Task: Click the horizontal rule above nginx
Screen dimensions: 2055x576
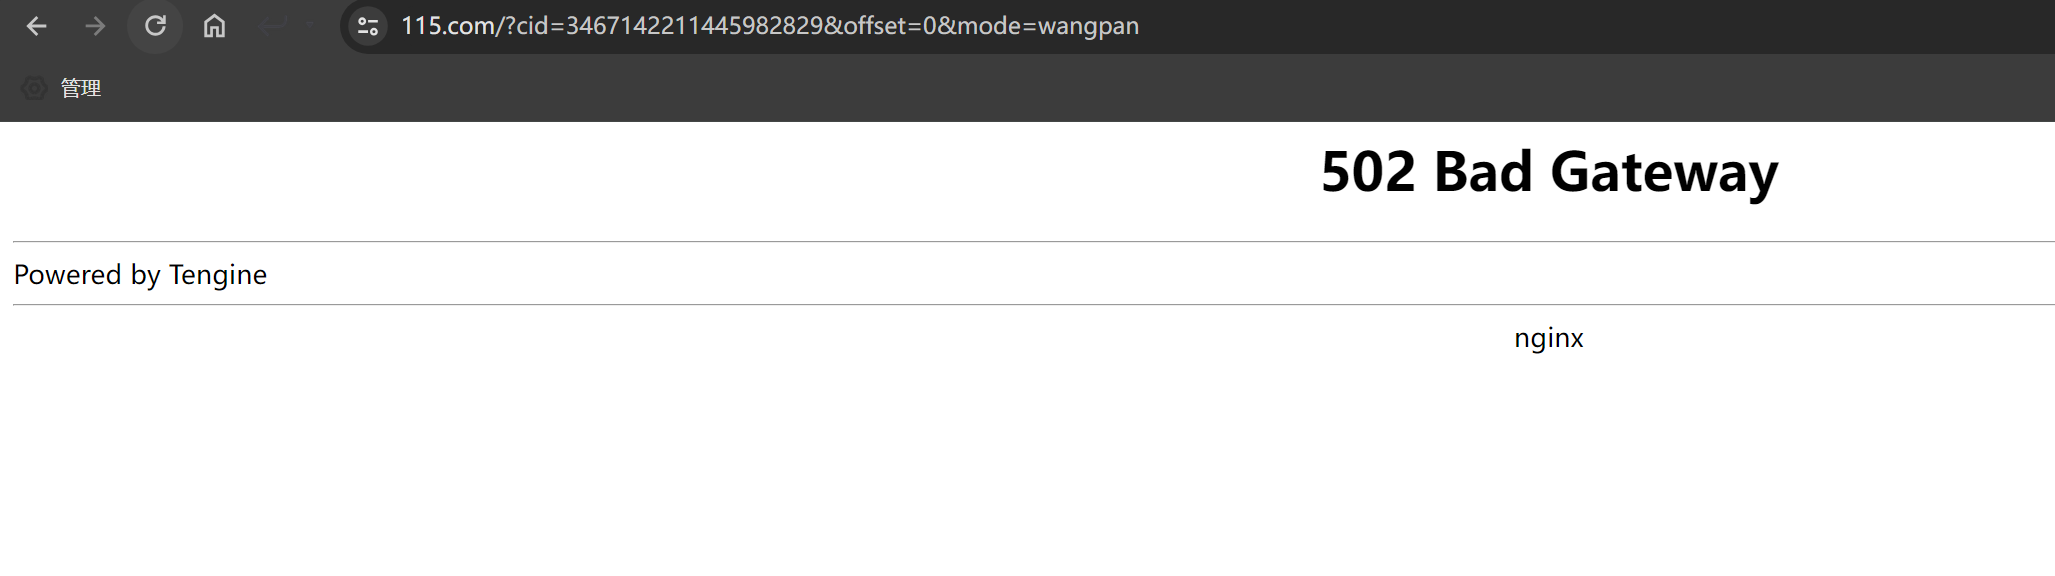Action: click(1034, 304)
